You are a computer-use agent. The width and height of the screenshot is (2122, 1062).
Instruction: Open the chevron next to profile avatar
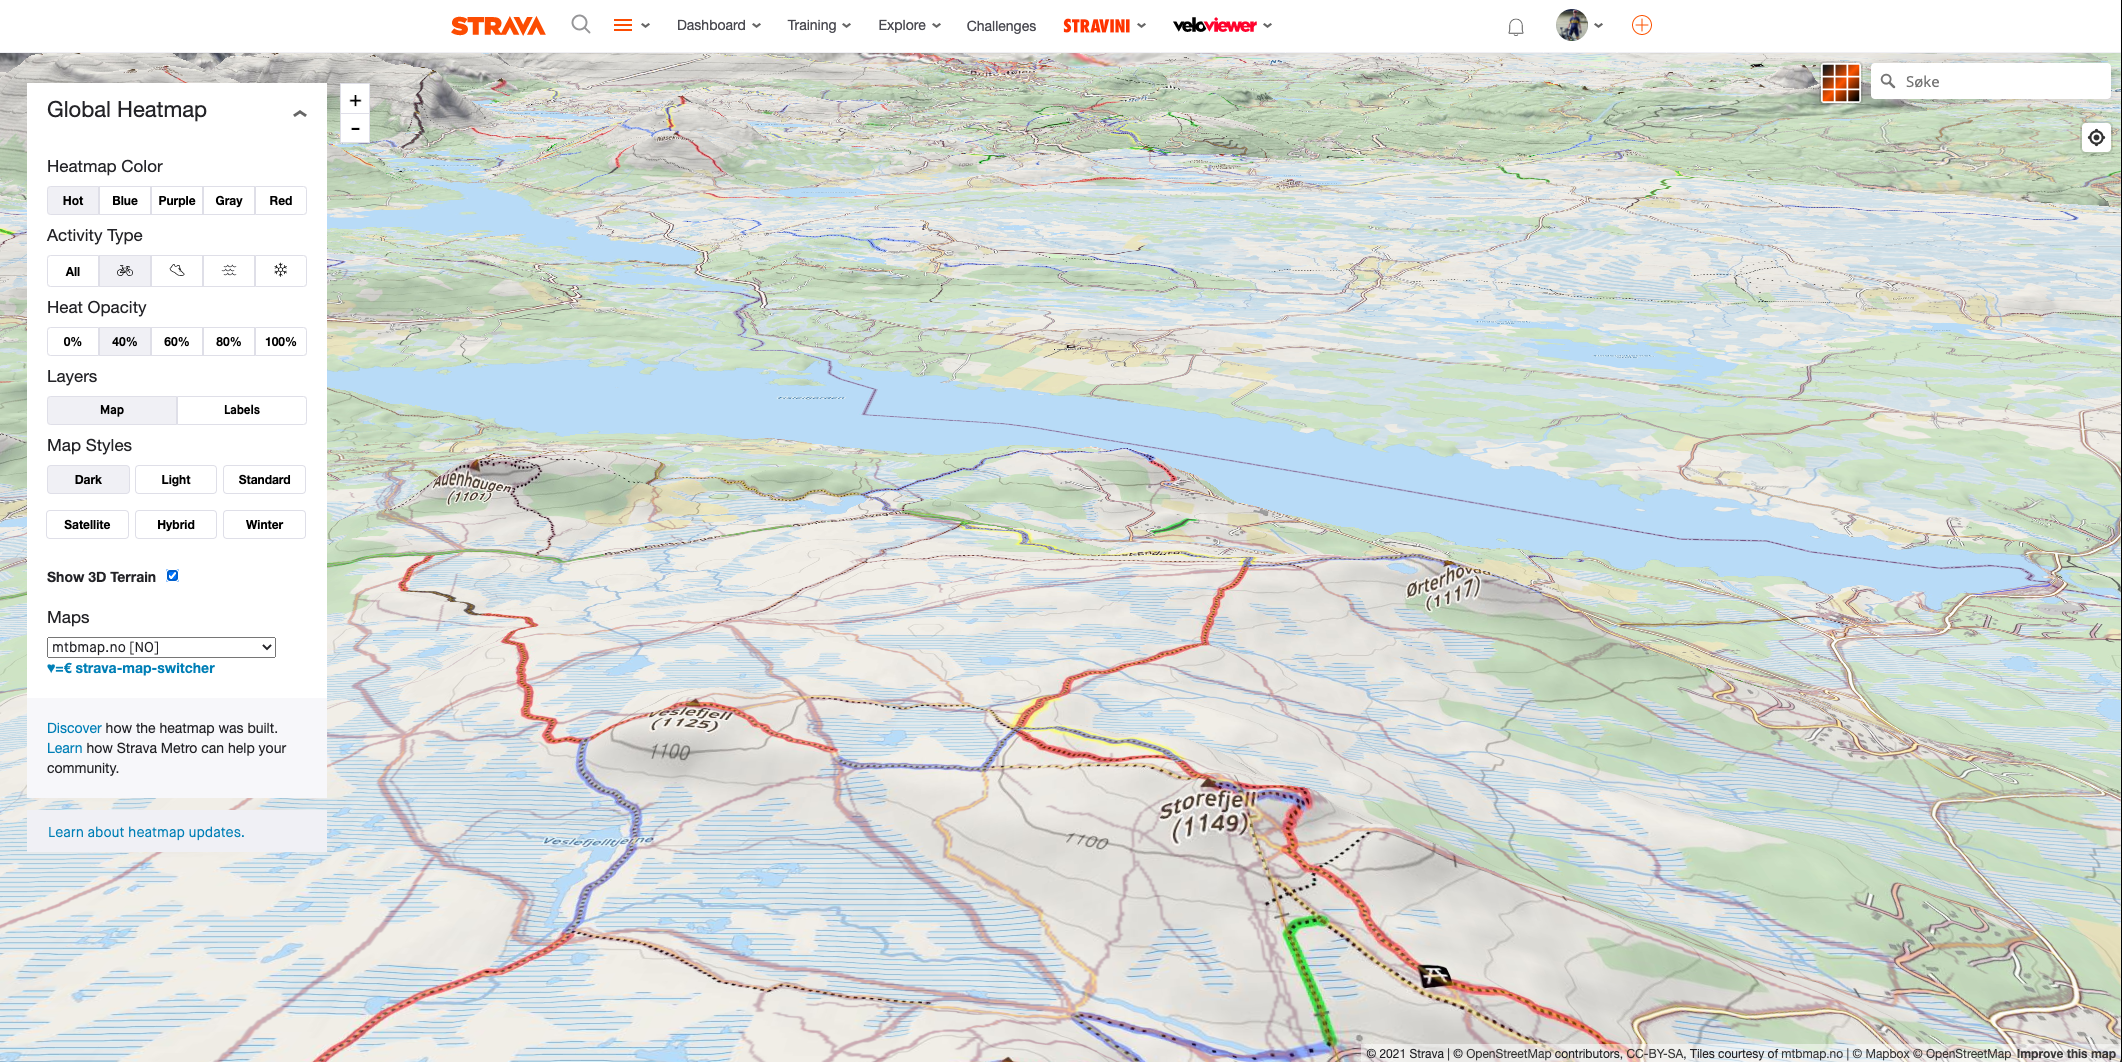(x=1598, y=26)
